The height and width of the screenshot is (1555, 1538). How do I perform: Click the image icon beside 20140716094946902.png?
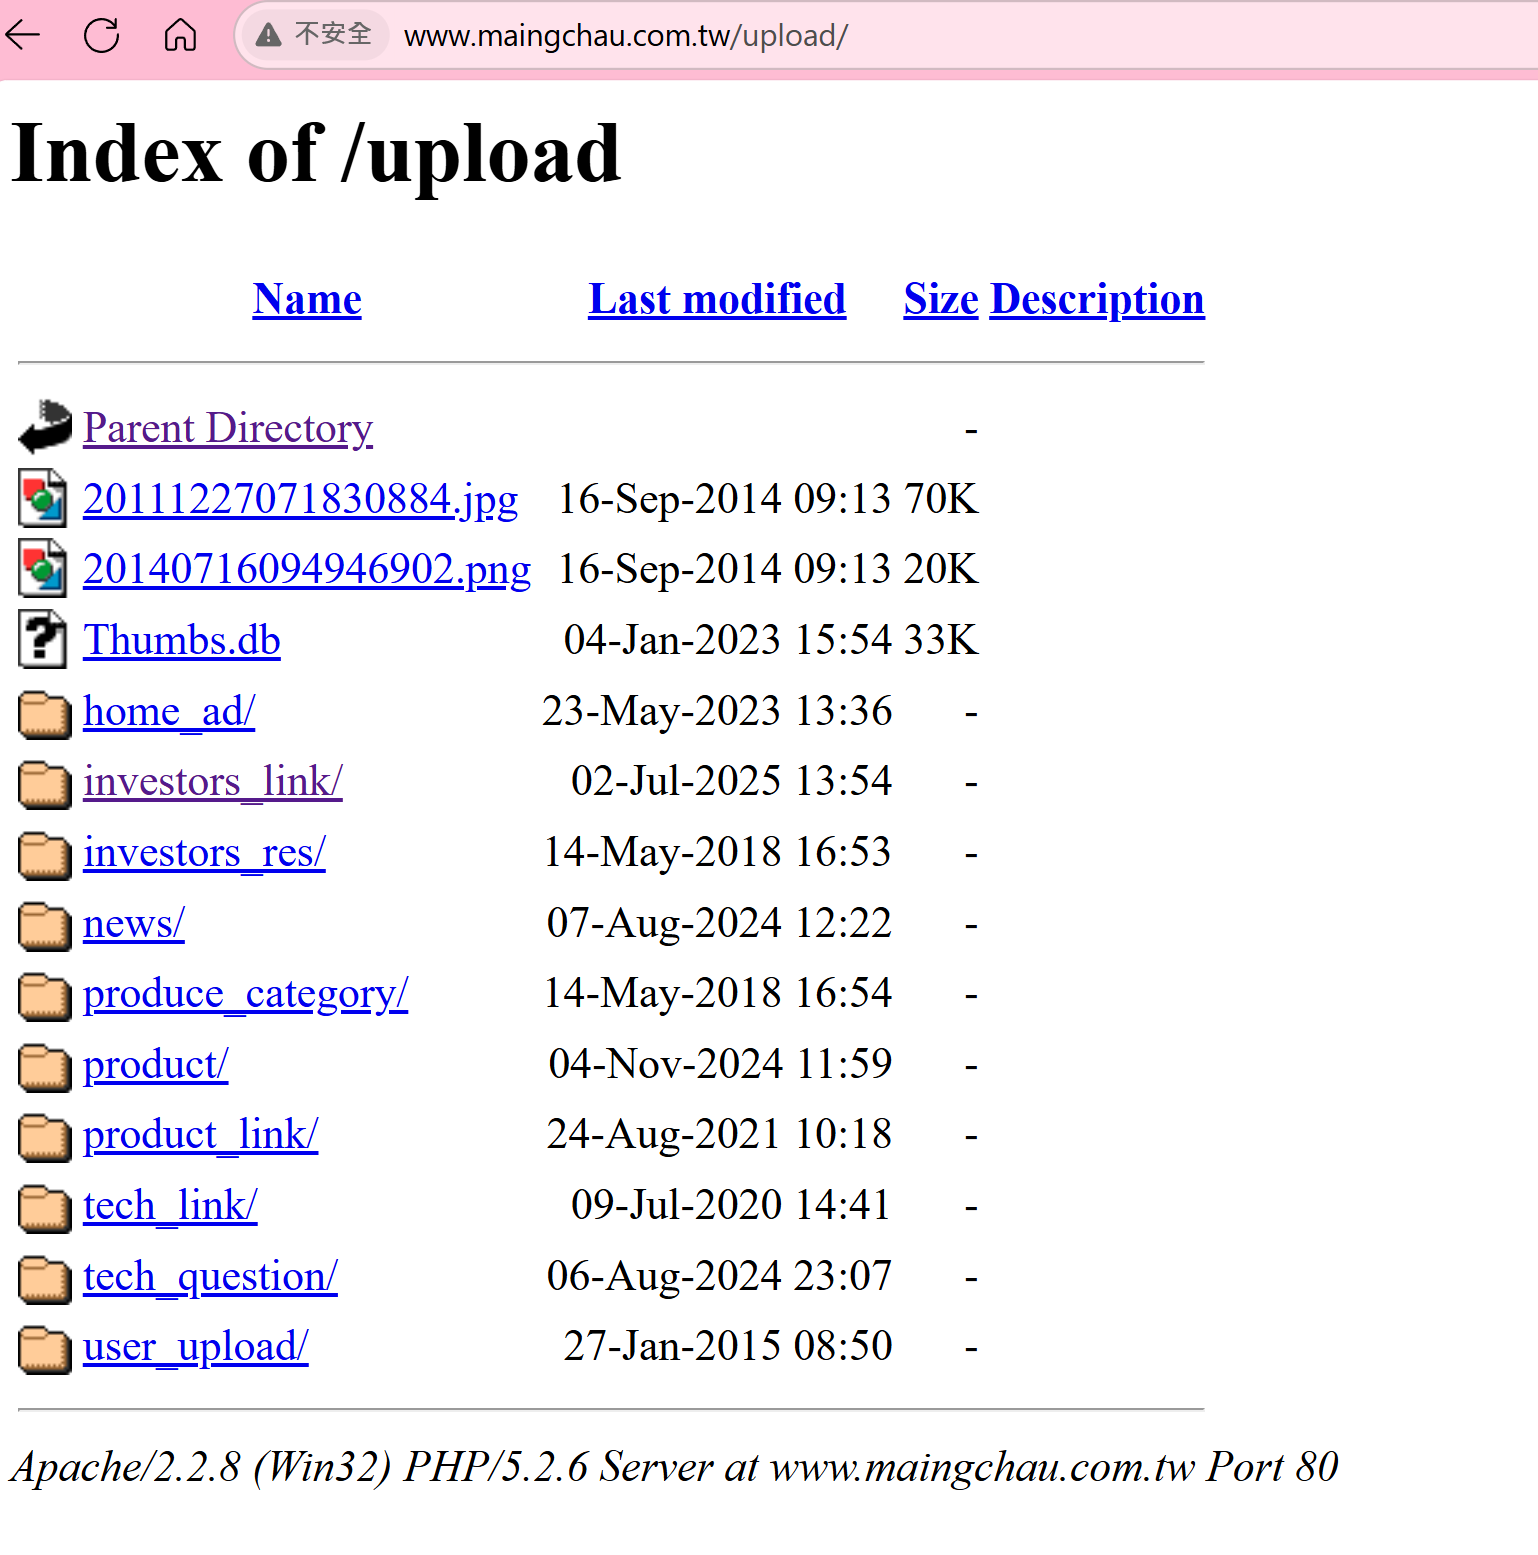pyautogui.click(x=43, y=568)
